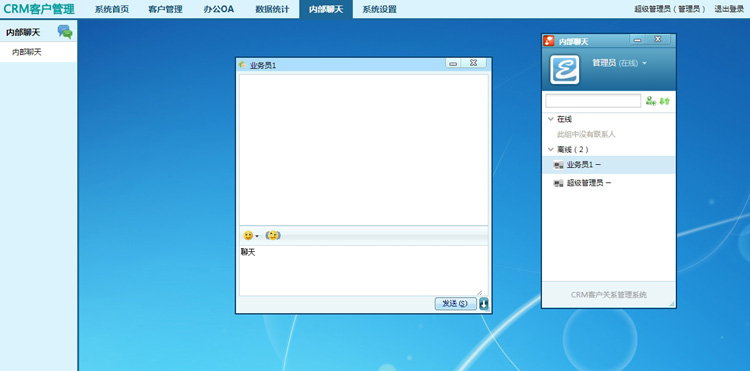750x371 pixels.
Task: Send the message with 发送(S) button
Action: click(455, 304)
